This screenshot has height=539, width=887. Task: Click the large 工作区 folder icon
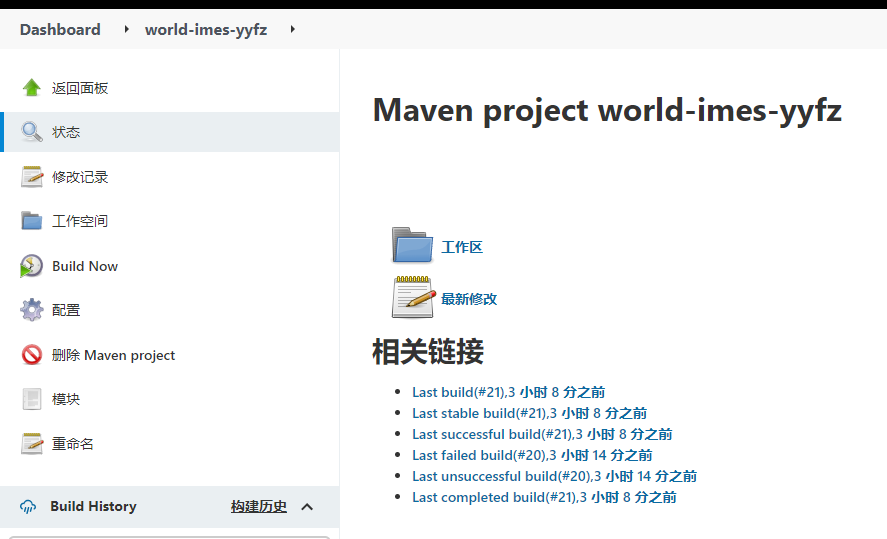click(x=412, y=245)
